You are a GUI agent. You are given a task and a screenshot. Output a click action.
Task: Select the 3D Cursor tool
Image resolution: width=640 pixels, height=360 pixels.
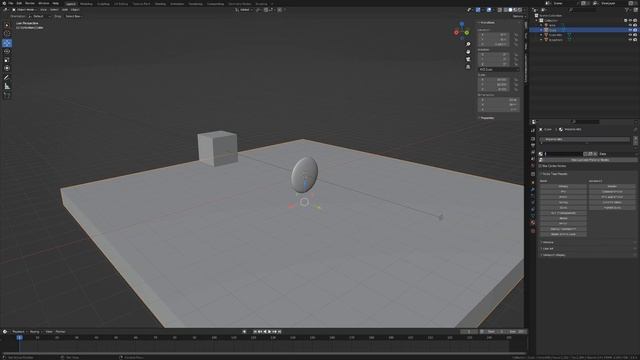pyautogui.click(x=7, y=34)
